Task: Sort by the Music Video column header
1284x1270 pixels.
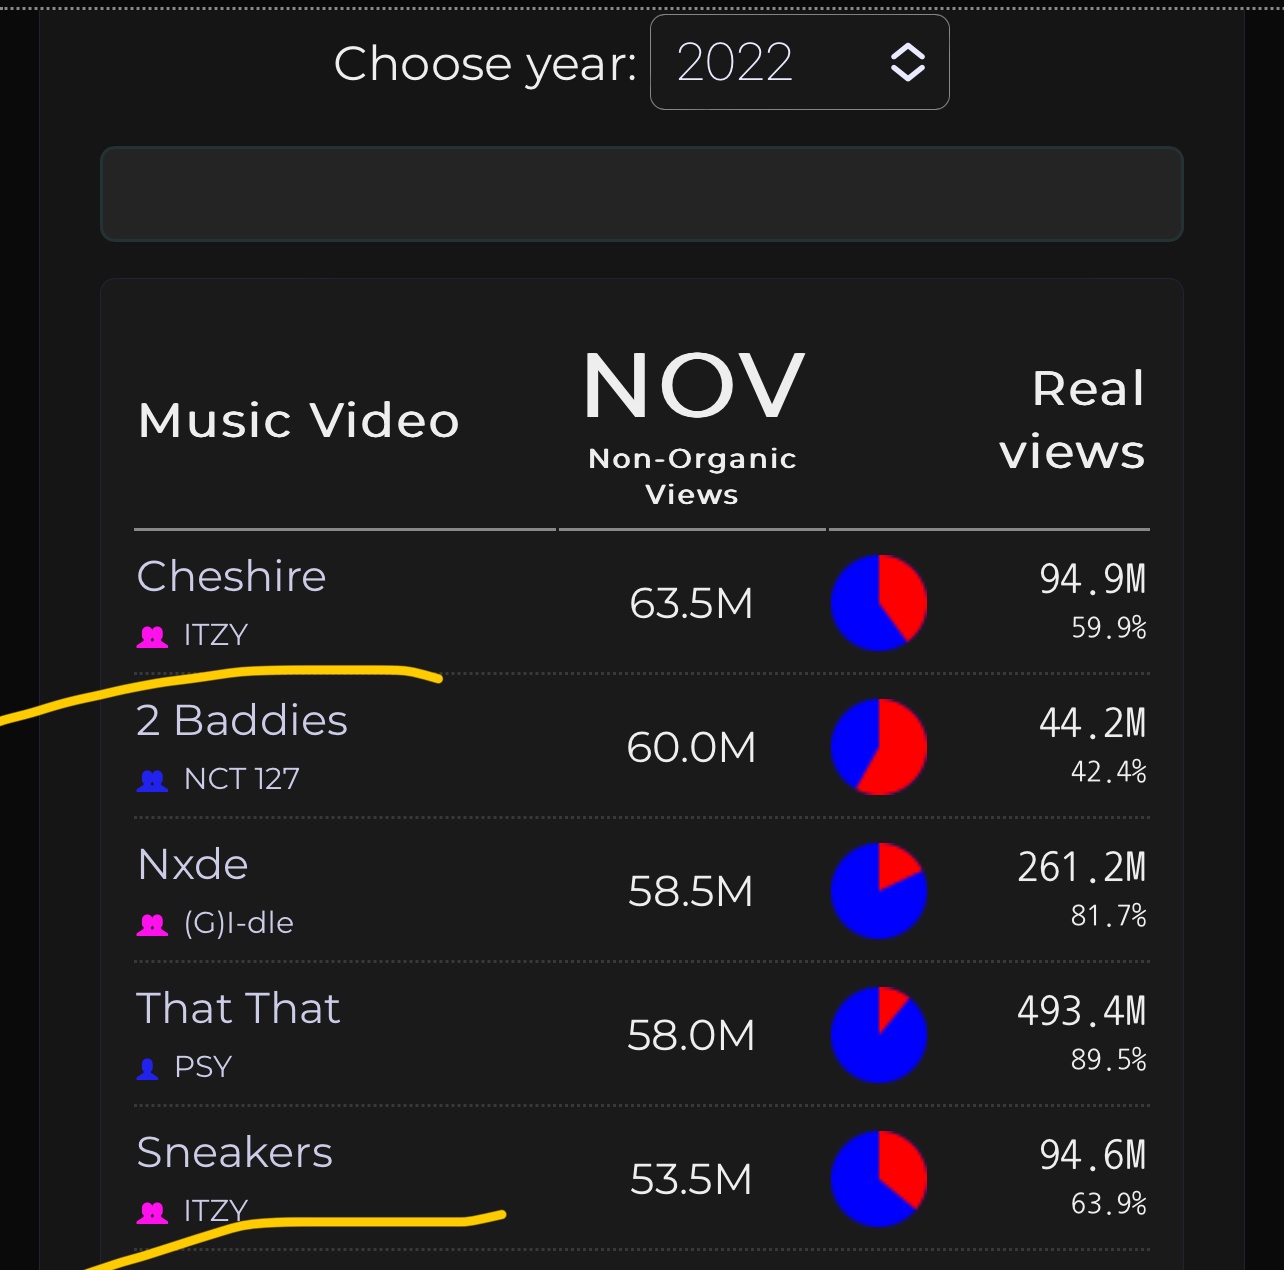Action: coord(299,420)
